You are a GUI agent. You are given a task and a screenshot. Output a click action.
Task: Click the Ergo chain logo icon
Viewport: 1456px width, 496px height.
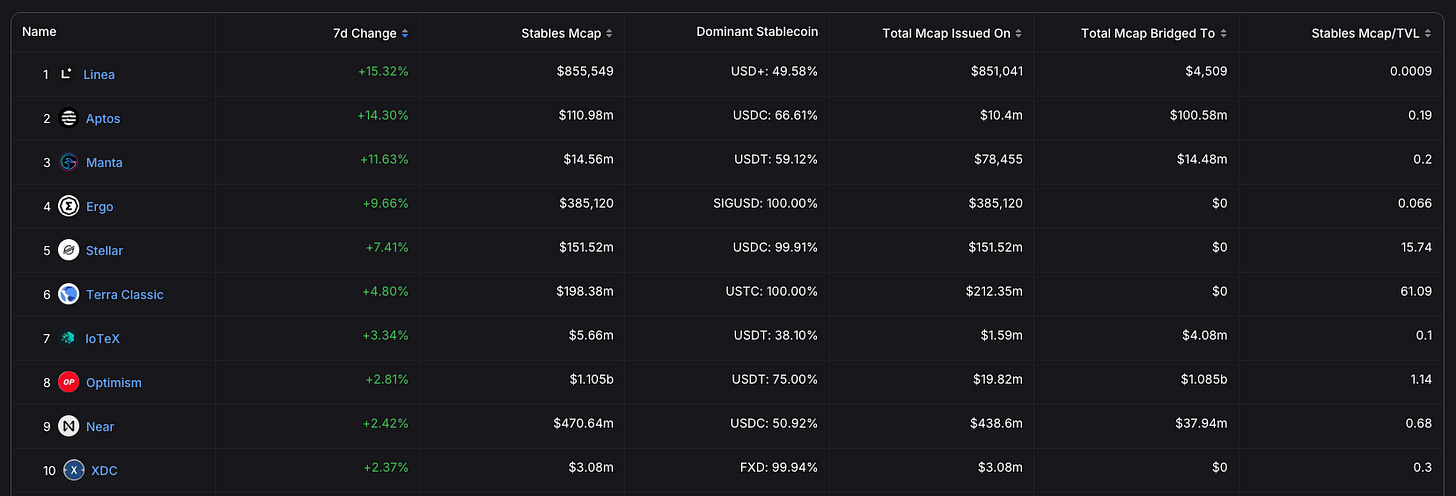pyautogui.click(x=68, y=206)
